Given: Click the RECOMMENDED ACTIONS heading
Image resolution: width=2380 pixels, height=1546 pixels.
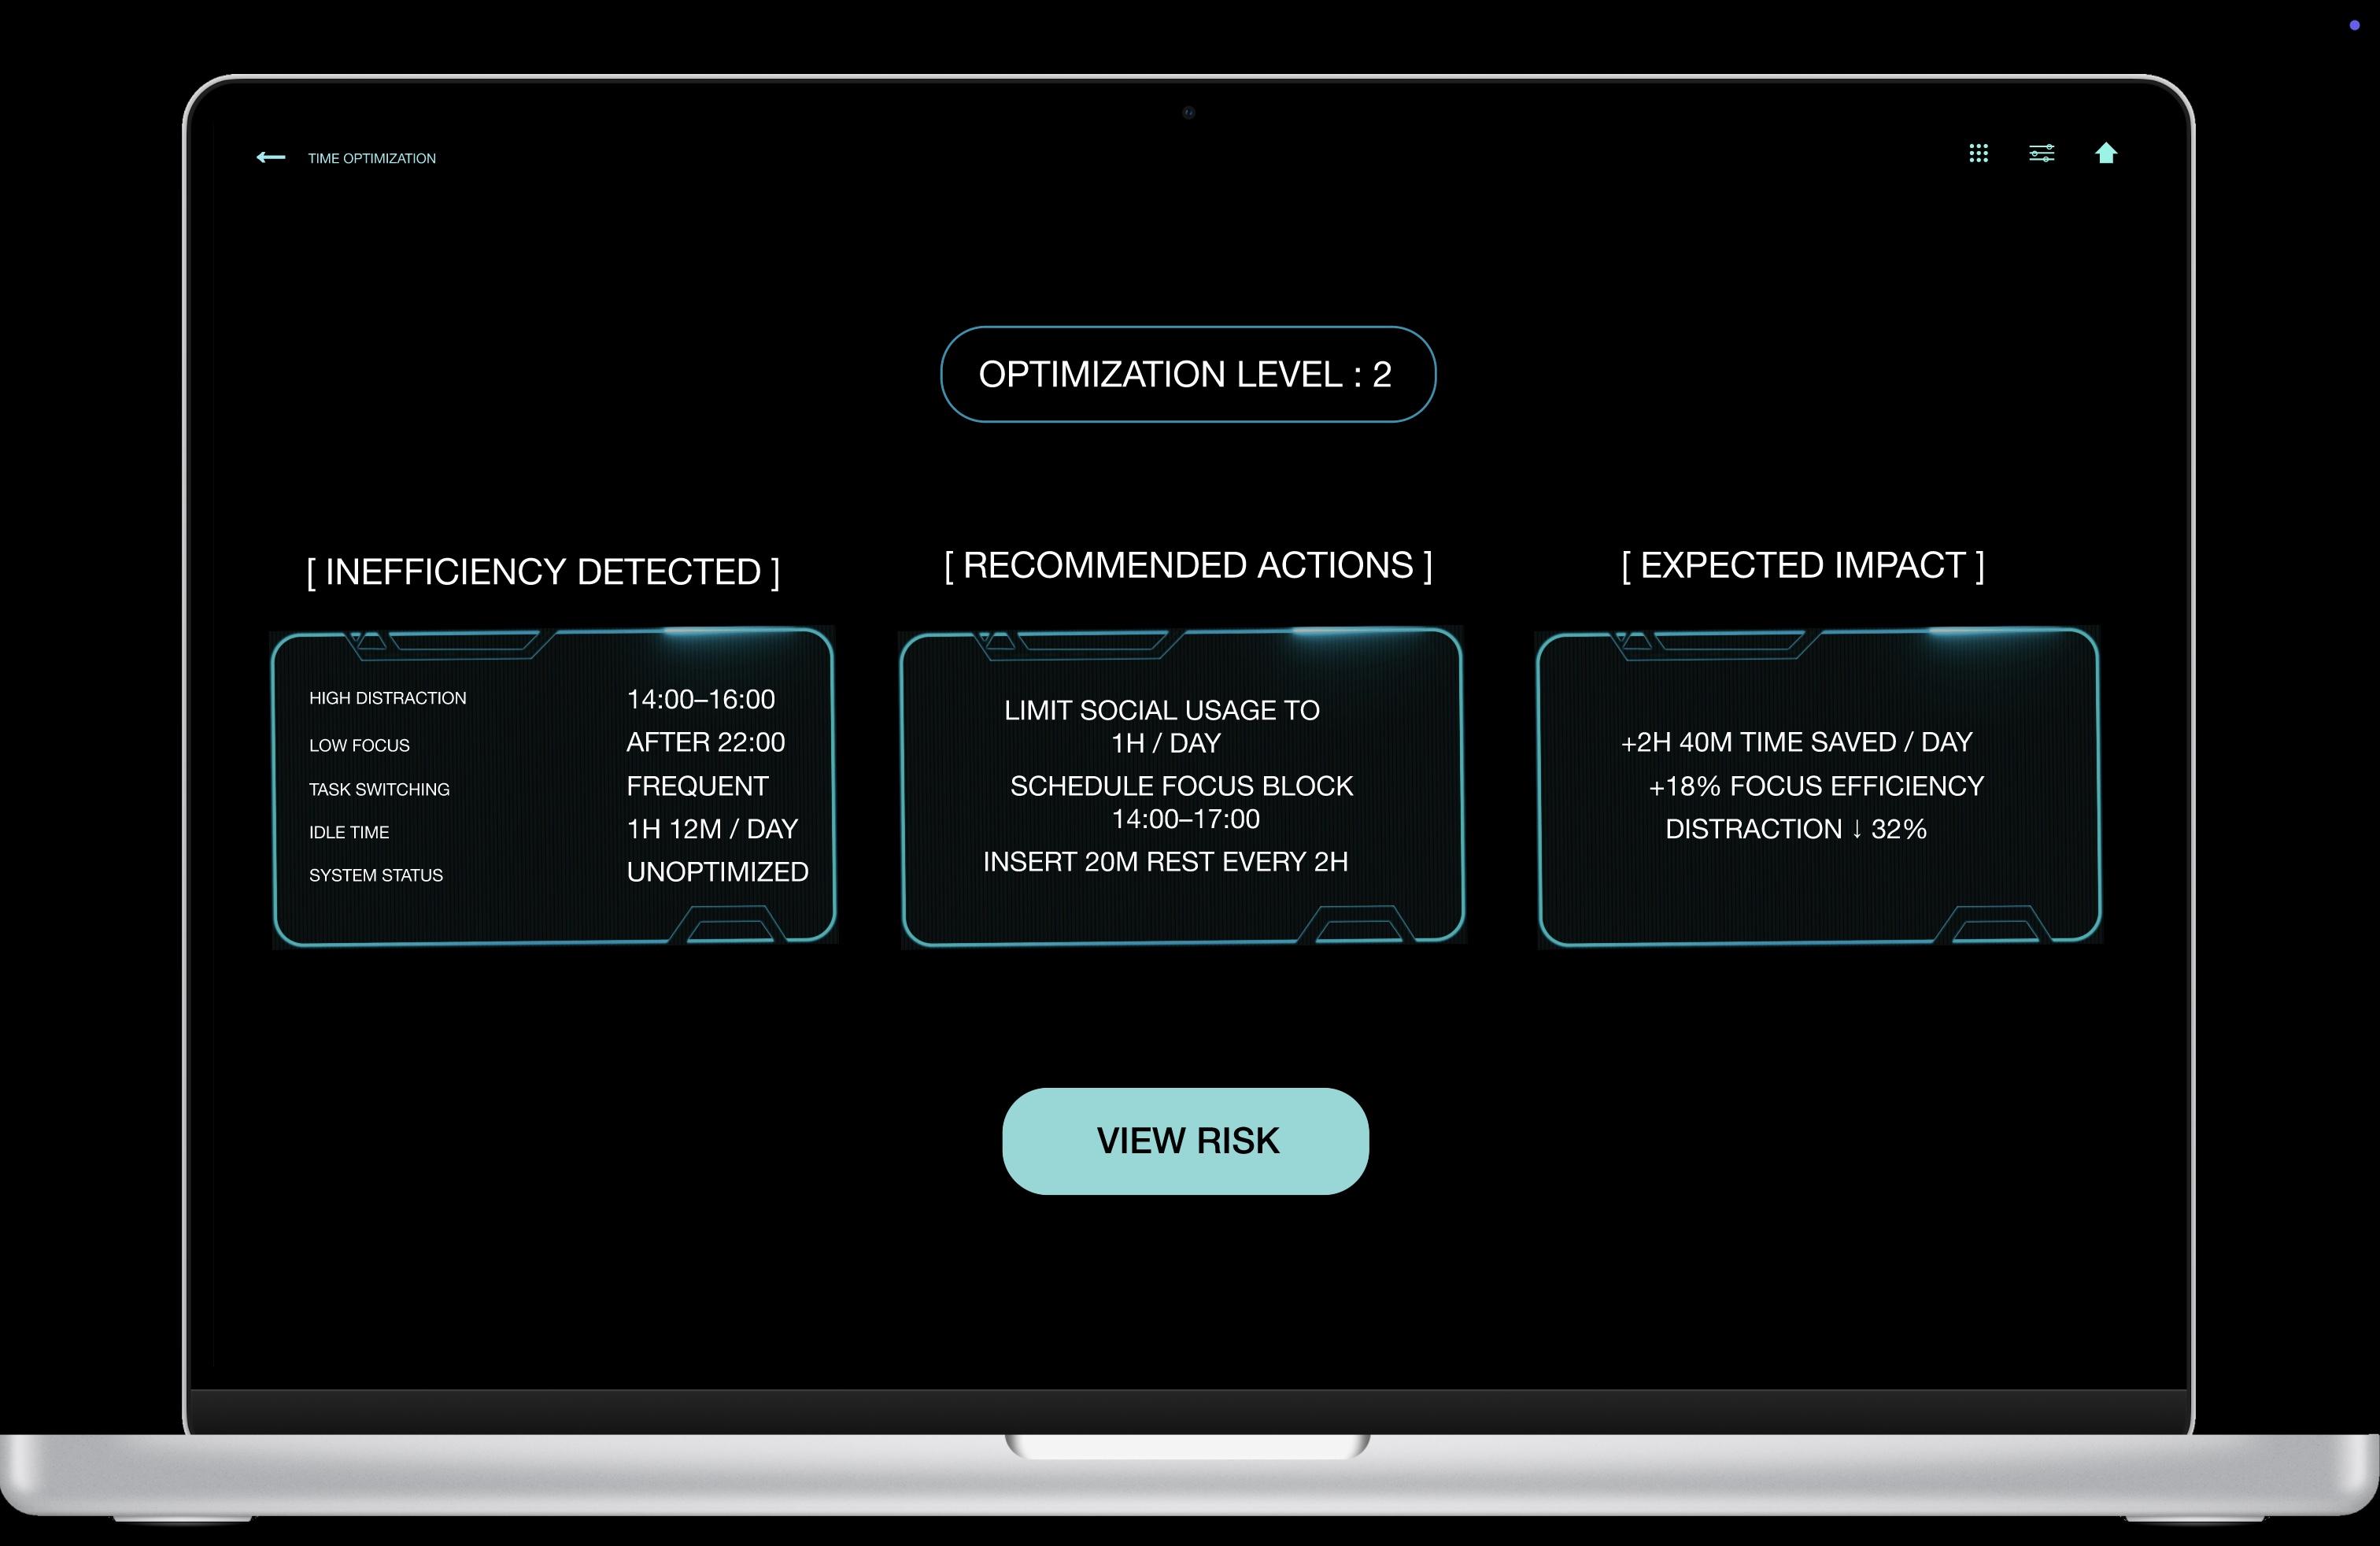Looking at the screenshot, I should click(1188, 565).
